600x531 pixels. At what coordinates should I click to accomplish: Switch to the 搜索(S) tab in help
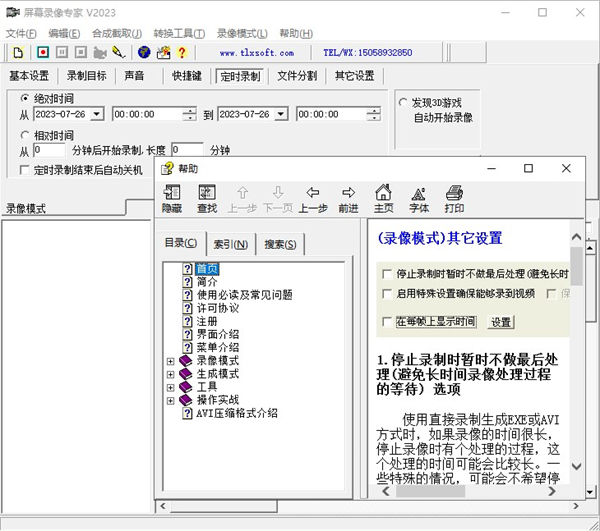coord(279,245)
